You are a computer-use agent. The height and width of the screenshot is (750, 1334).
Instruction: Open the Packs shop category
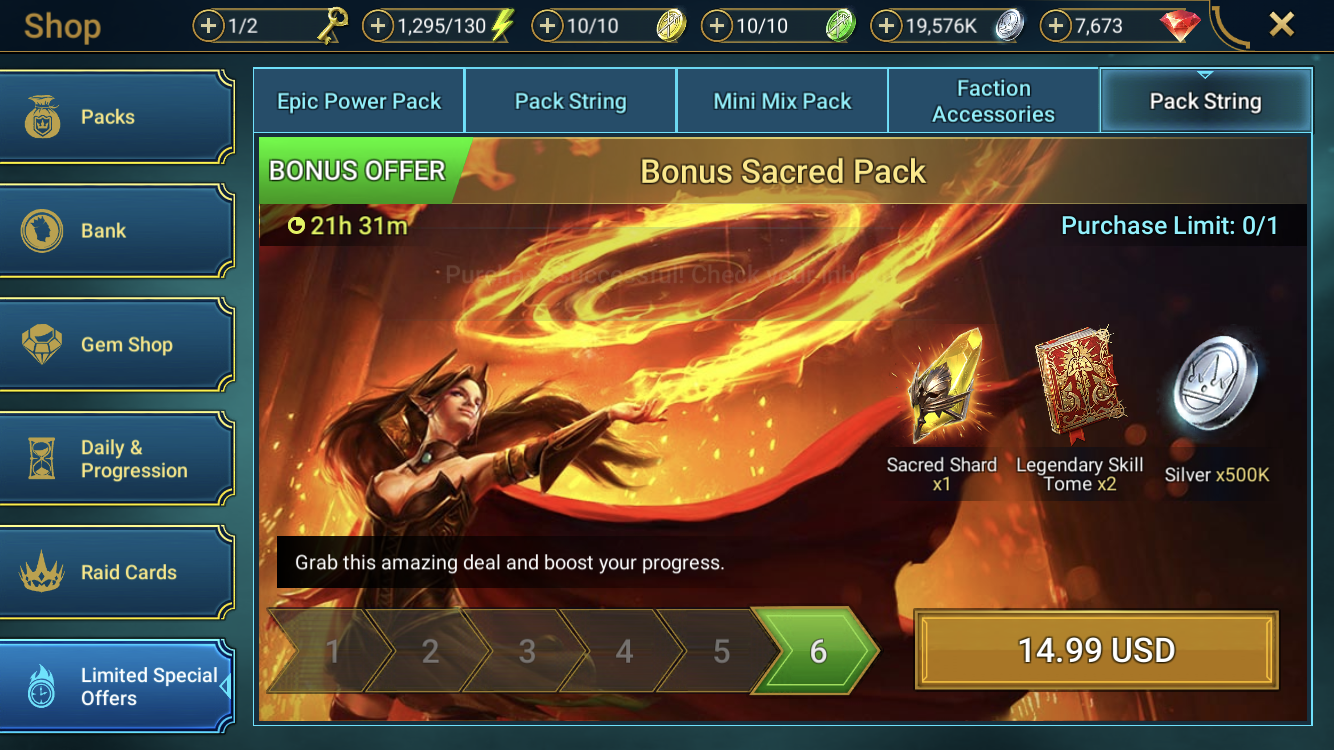(x=116, y=117)
